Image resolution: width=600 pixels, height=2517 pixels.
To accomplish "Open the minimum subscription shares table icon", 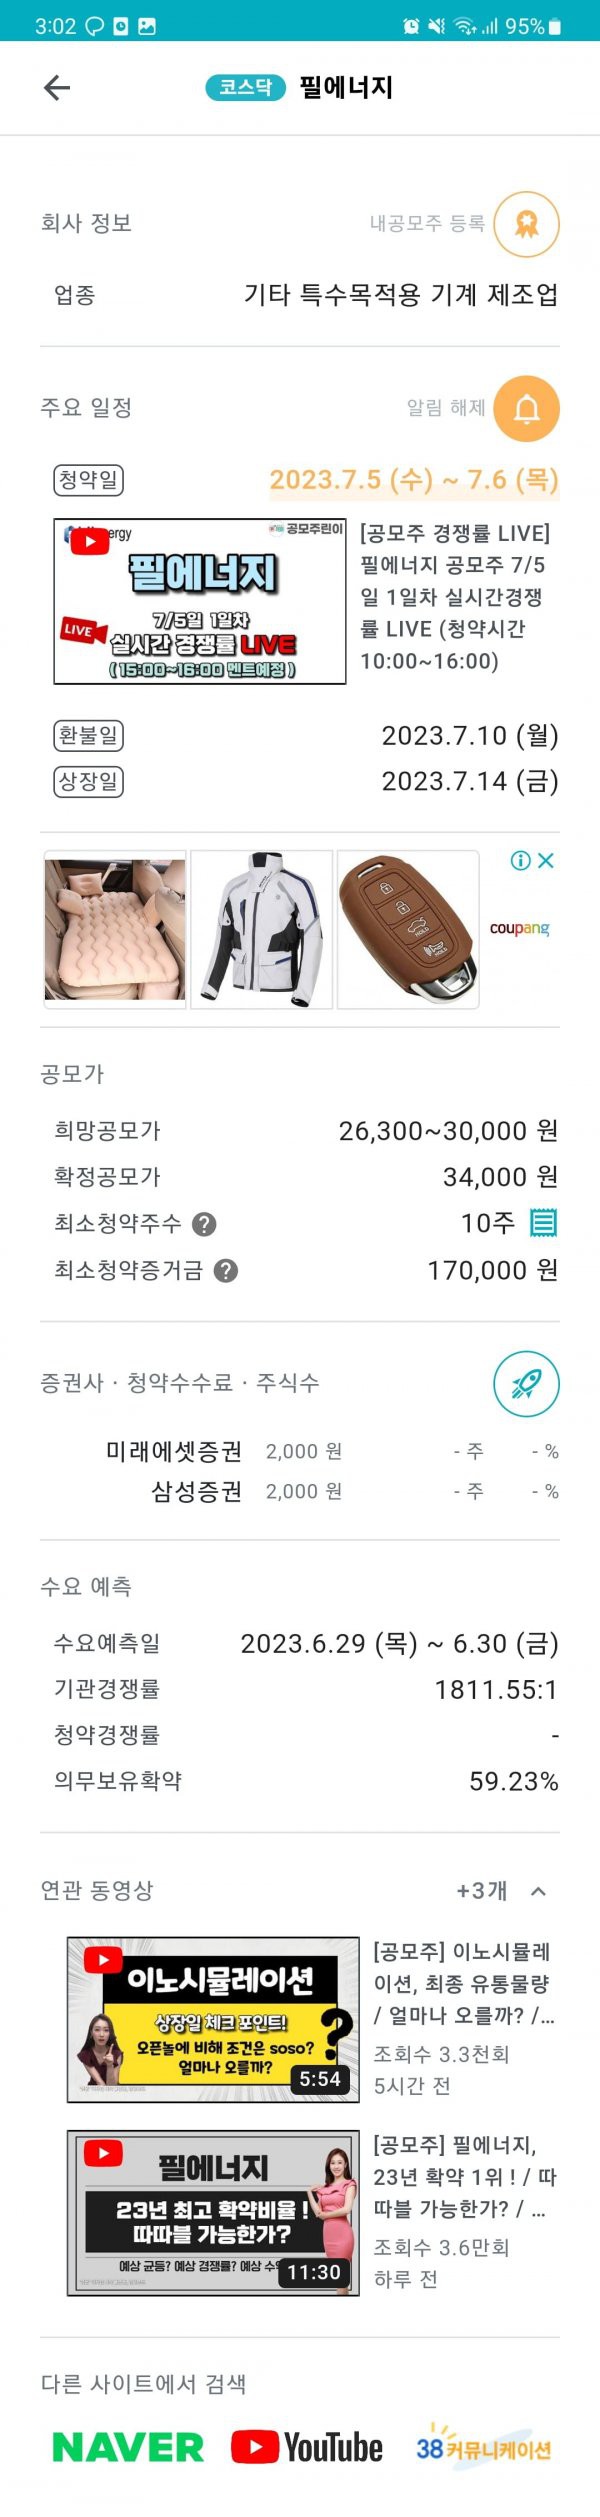I will click(x=543, y=1222).
